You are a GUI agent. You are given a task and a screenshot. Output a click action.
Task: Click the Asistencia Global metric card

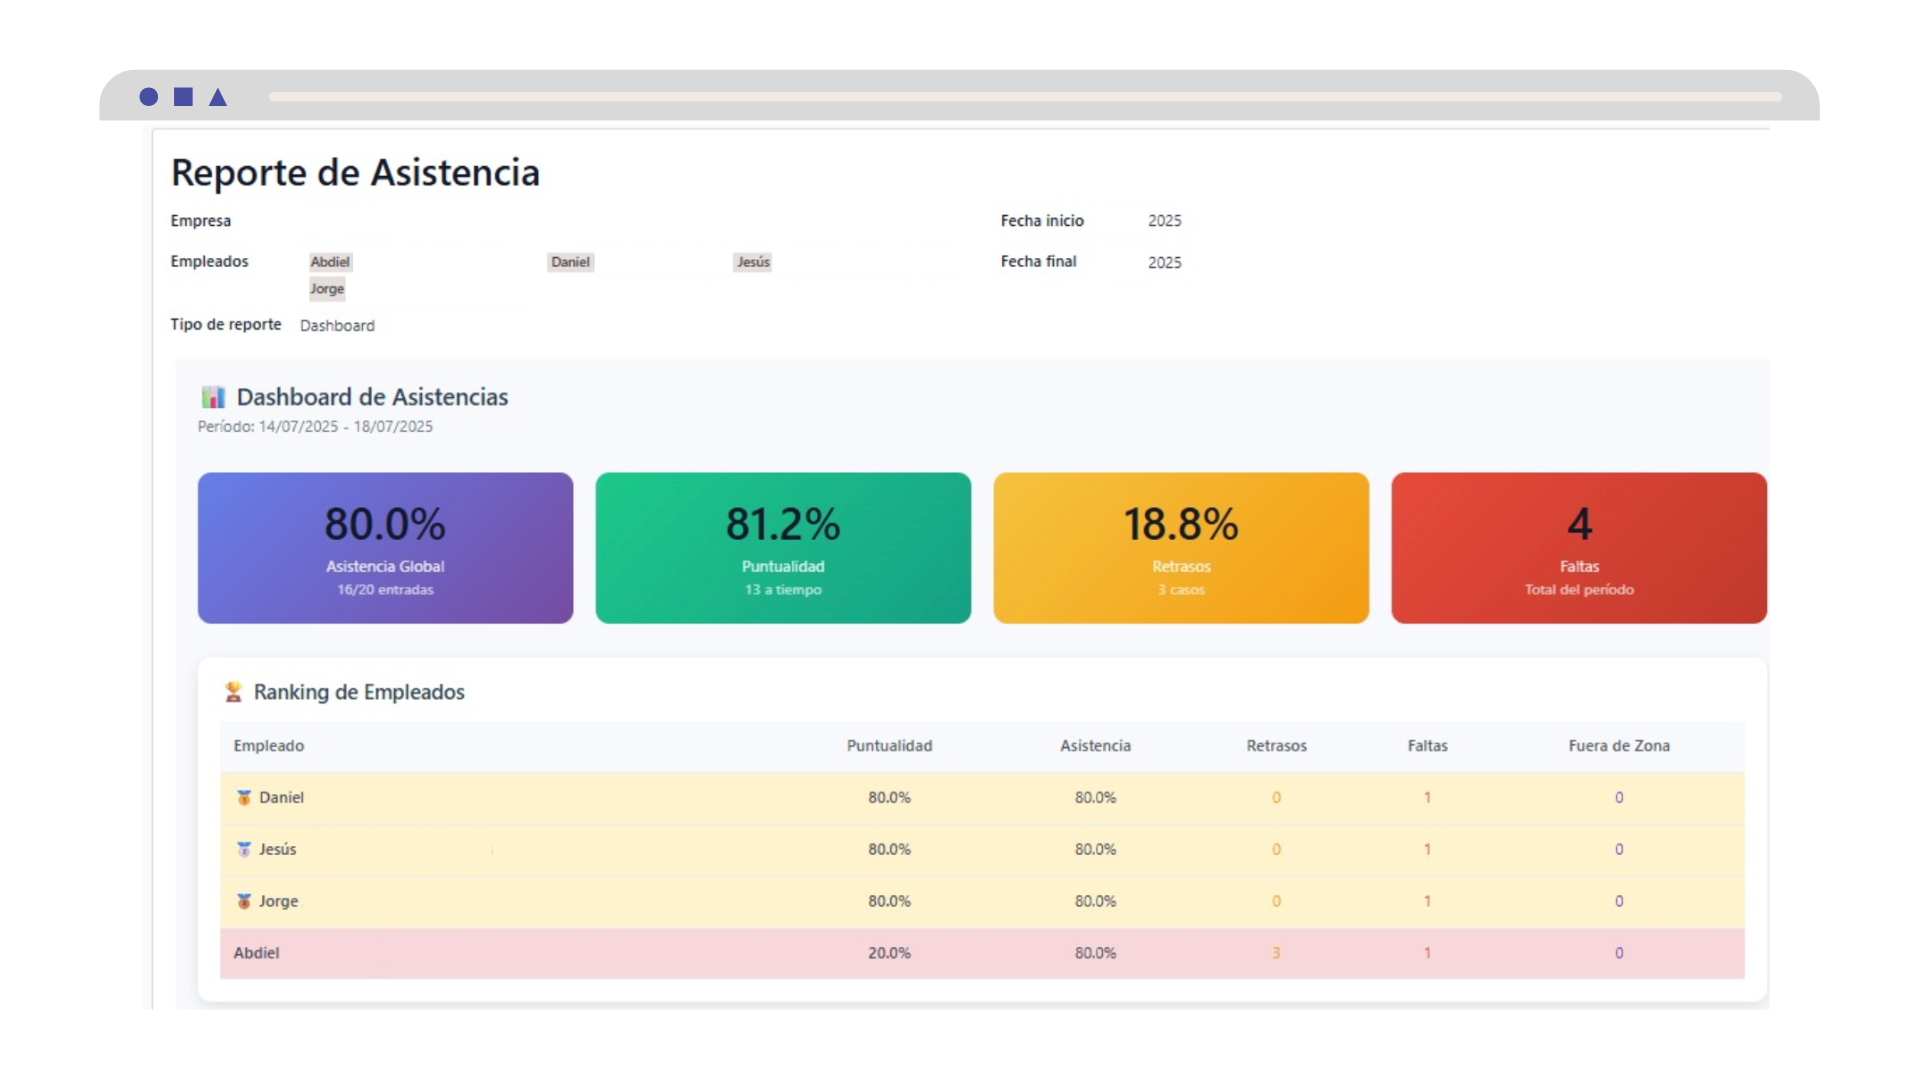384,547
